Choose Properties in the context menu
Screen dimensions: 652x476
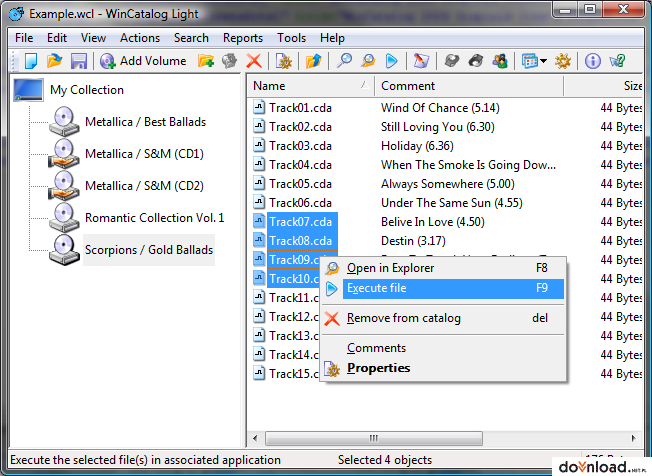pos(444,368)
